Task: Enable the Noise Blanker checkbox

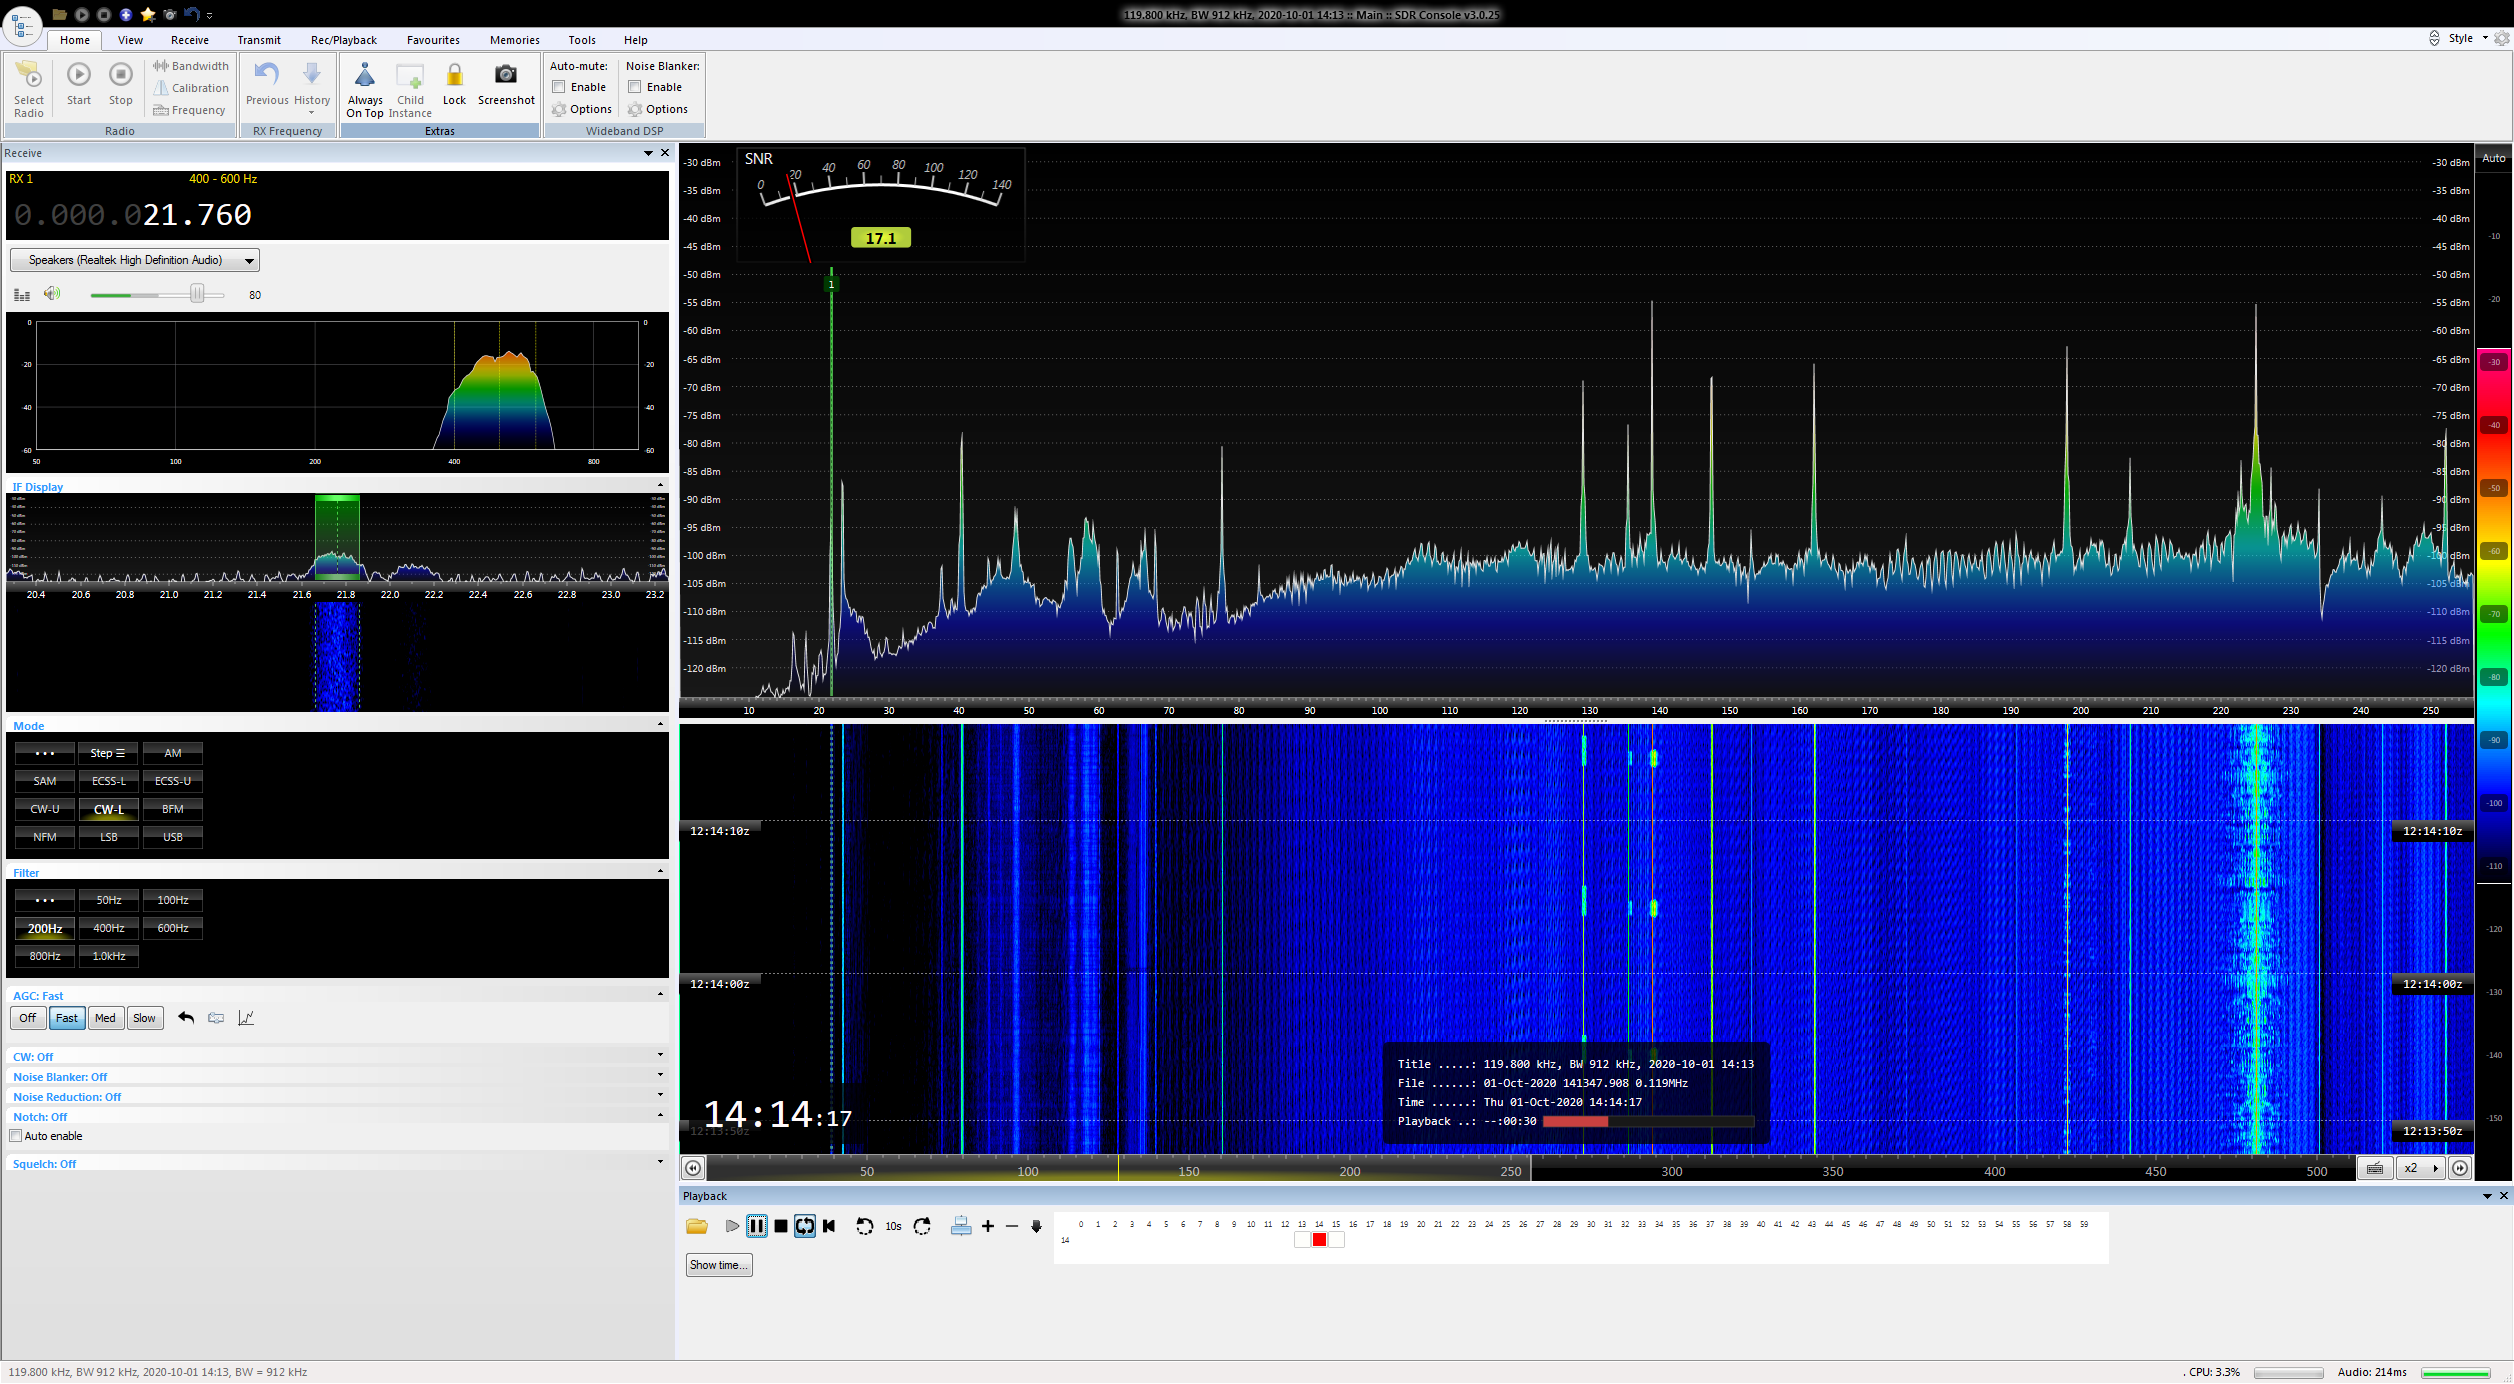Action: (x=635, y=87)
